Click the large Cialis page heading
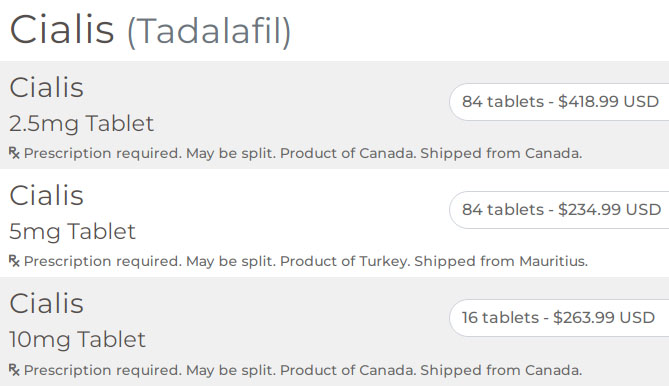Viewport: 669px width, 386px height. click(x=62, y=29)
